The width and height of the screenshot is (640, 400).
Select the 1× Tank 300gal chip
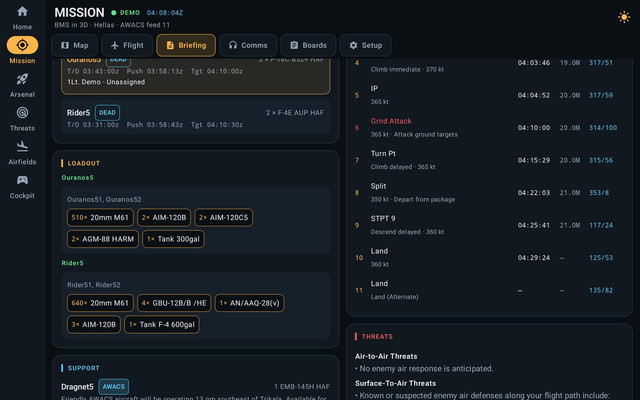(173, 239)
